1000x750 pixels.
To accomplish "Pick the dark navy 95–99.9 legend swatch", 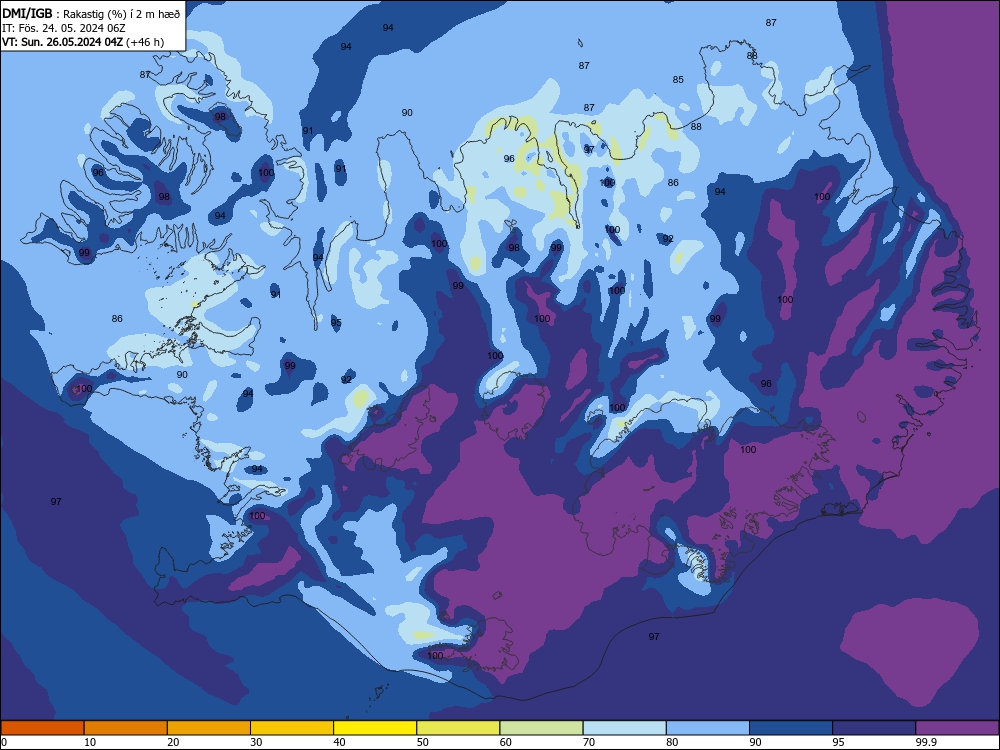I will coord(874,728).
